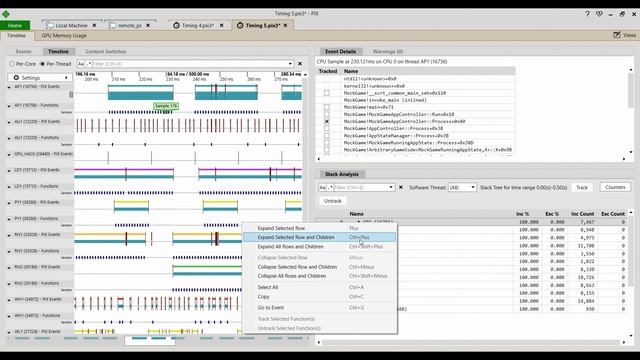This screenshot has height=360, width=640.
Task: Switch to Context Switches sub-tab
Action: coord(106,51)
